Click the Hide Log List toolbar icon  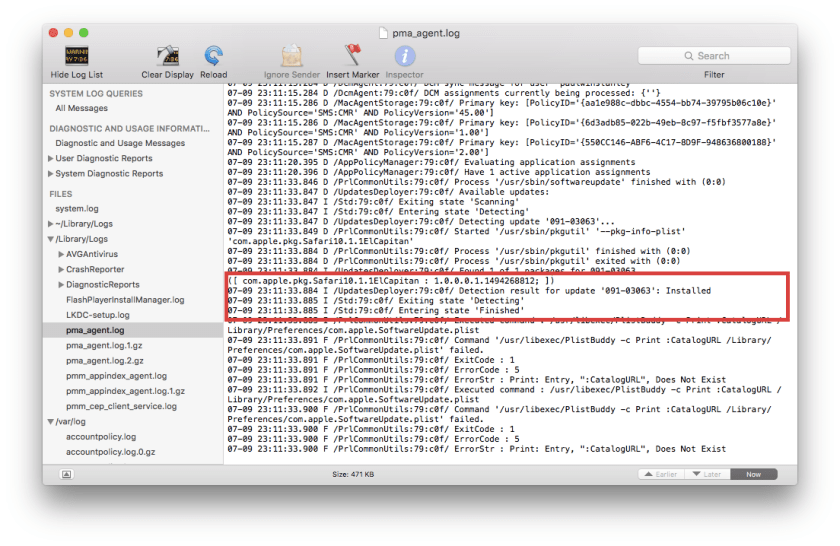tap(76, 56)
